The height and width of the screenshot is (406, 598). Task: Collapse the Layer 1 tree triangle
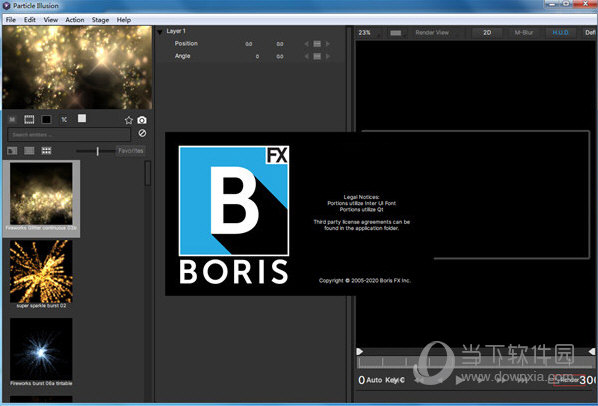(x=160, y=32)
